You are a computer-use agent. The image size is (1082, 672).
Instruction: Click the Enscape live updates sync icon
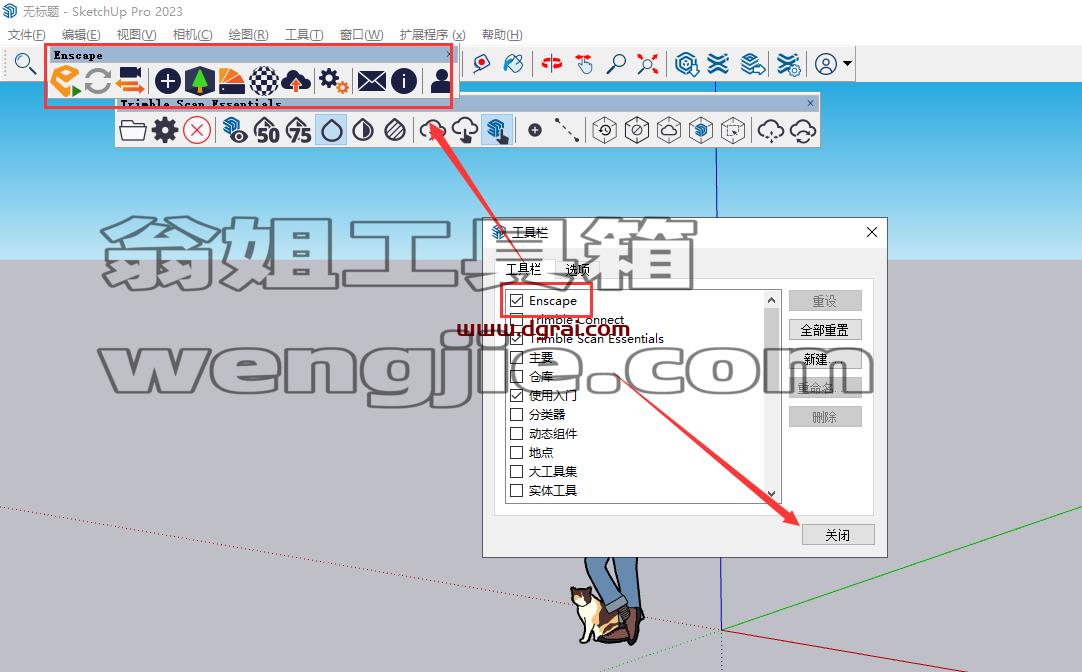[98, 81]
